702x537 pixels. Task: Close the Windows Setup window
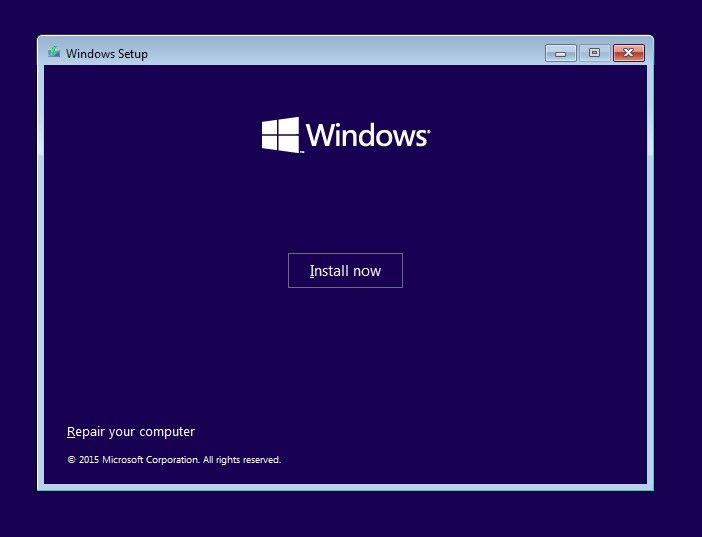[629, 53]
